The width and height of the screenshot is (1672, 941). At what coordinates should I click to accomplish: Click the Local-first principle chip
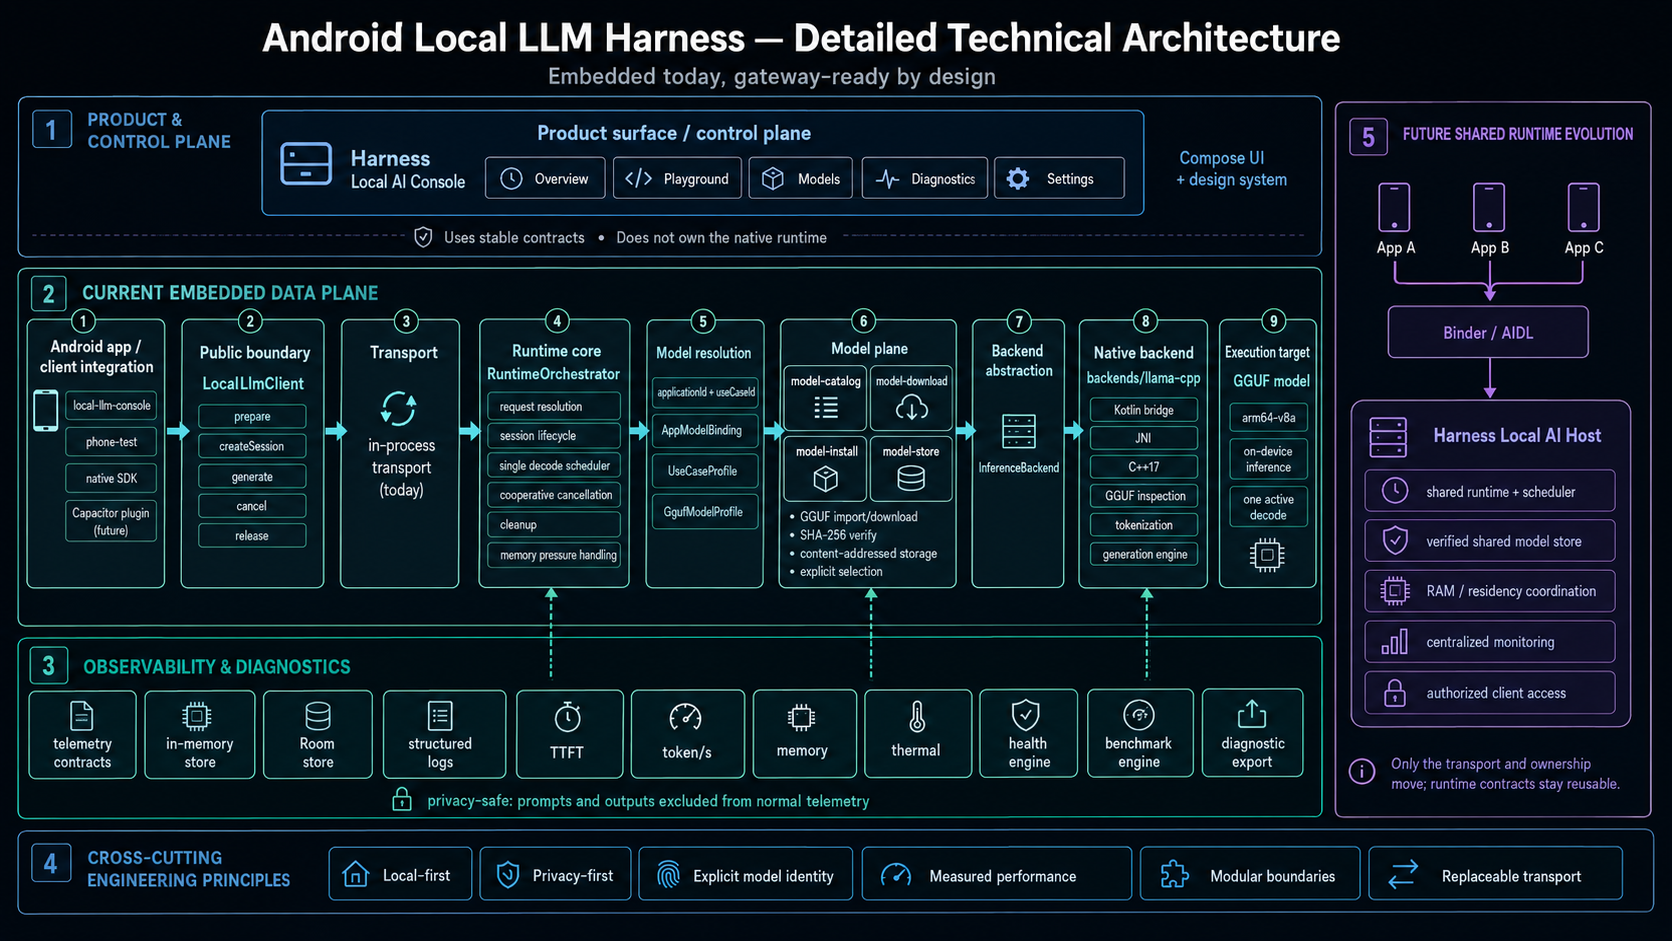pyautogui.click(x=400, y=874)
